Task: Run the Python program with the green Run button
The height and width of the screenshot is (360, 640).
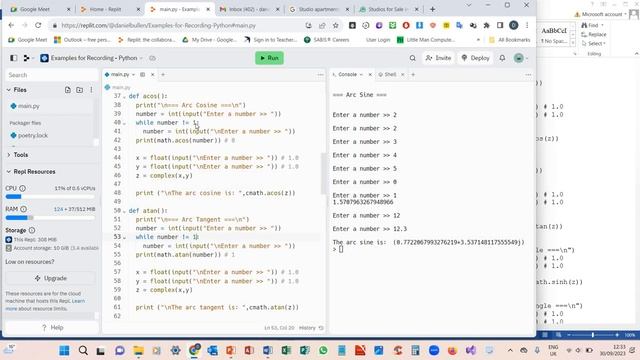Action: 269,58
